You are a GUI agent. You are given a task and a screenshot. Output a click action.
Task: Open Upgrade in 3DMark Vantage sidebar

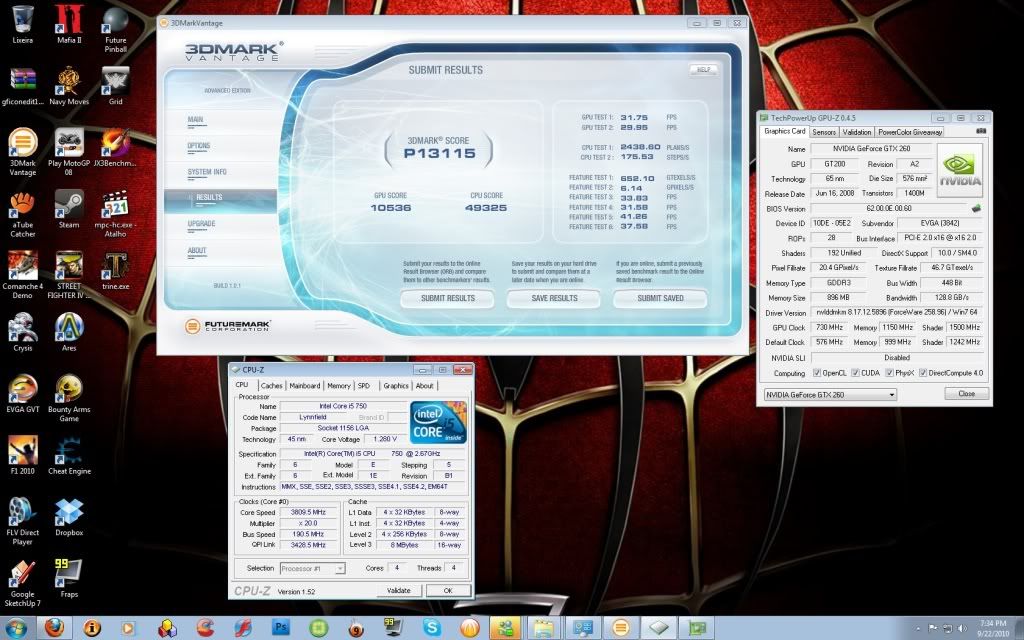click(x=201, y=224)
